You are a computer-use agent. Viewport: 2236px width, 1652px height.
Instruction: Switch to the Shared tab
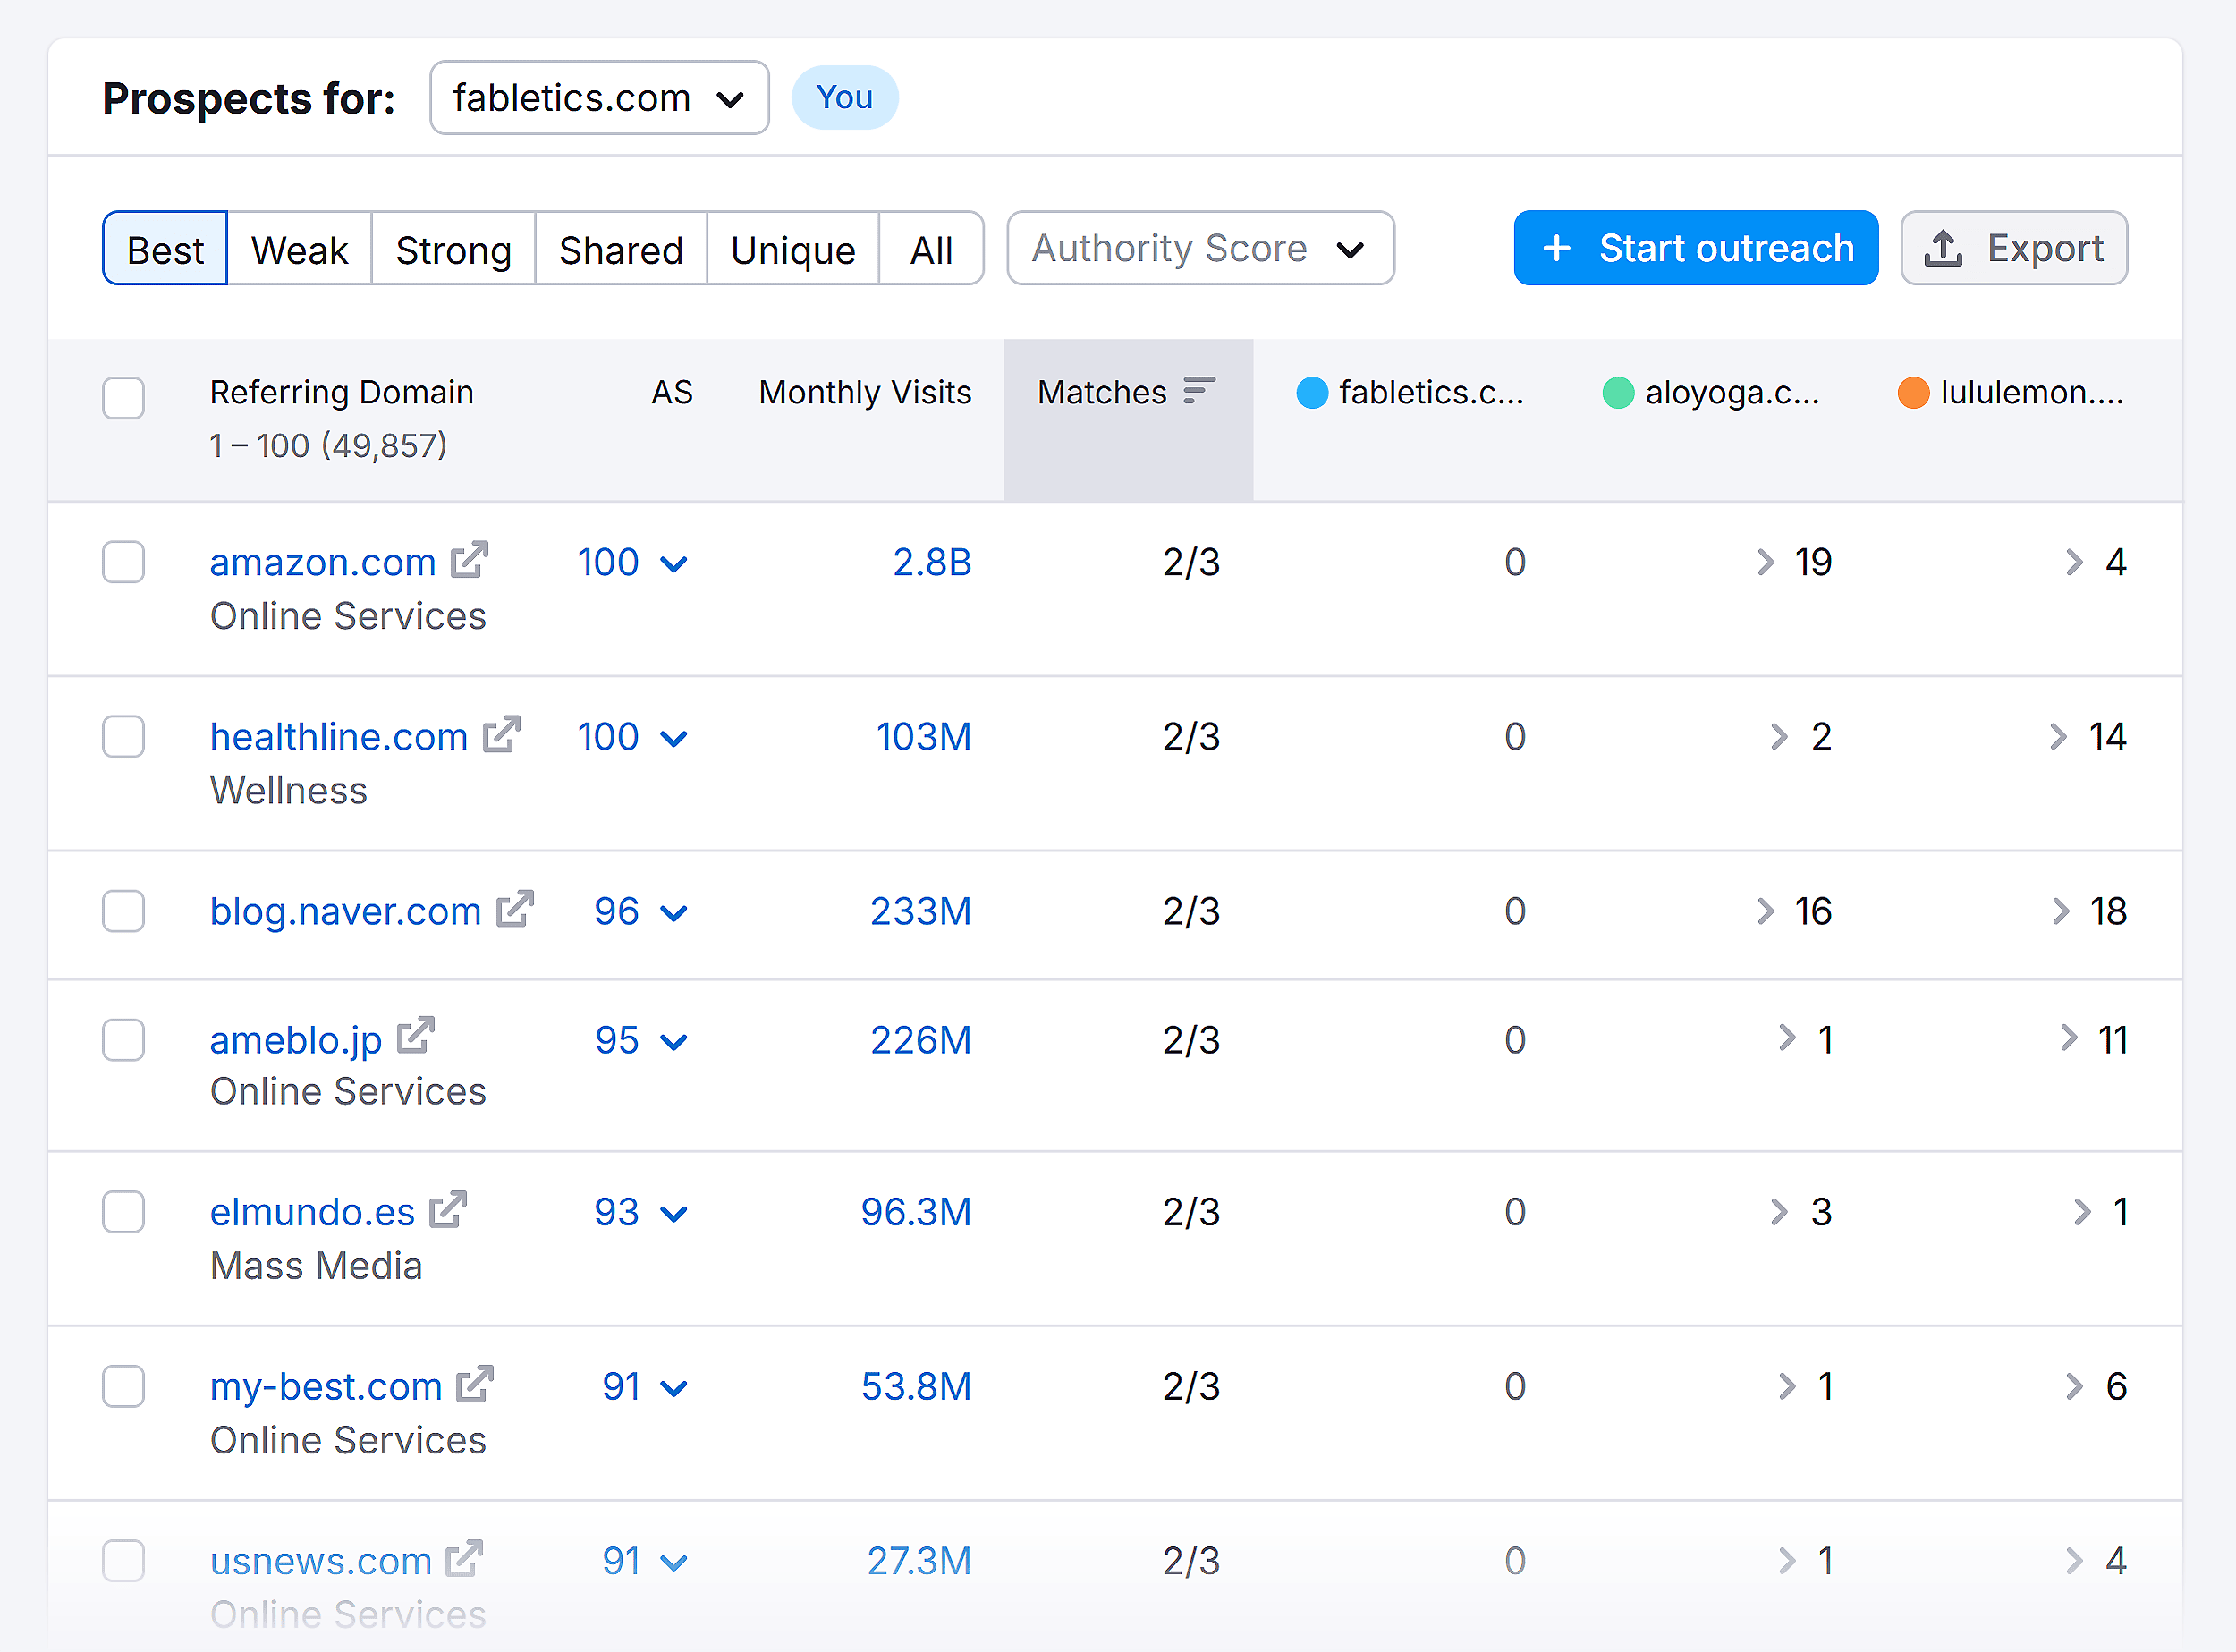[621, 248]
